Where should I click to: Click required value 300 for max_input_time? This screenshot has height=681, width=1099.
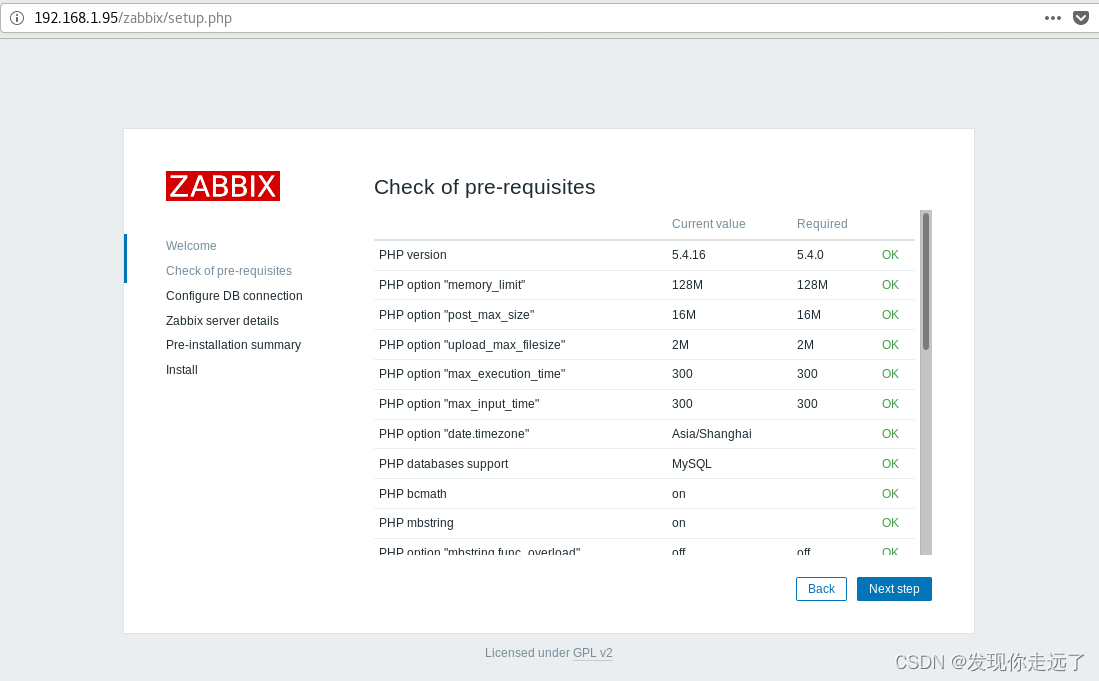click(x=807, y=404)
